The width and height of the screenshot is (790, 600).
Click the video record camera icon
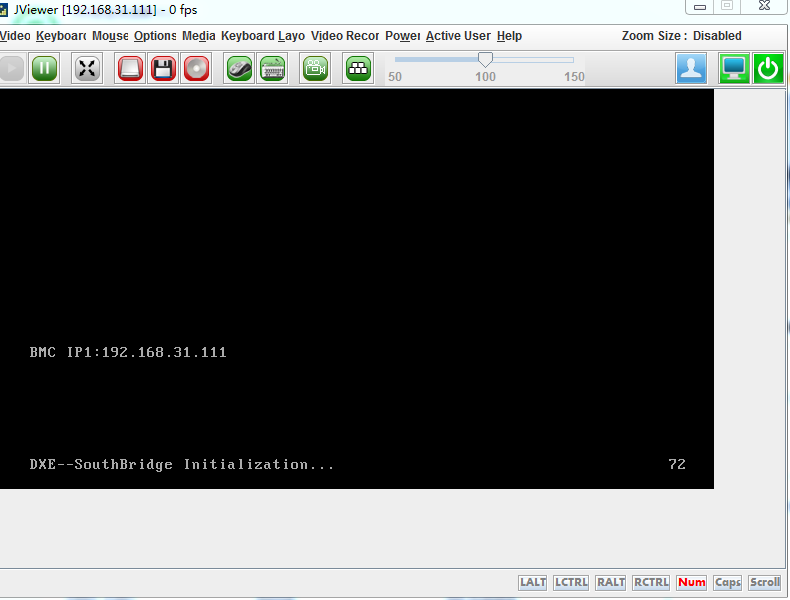coord(316,69)
